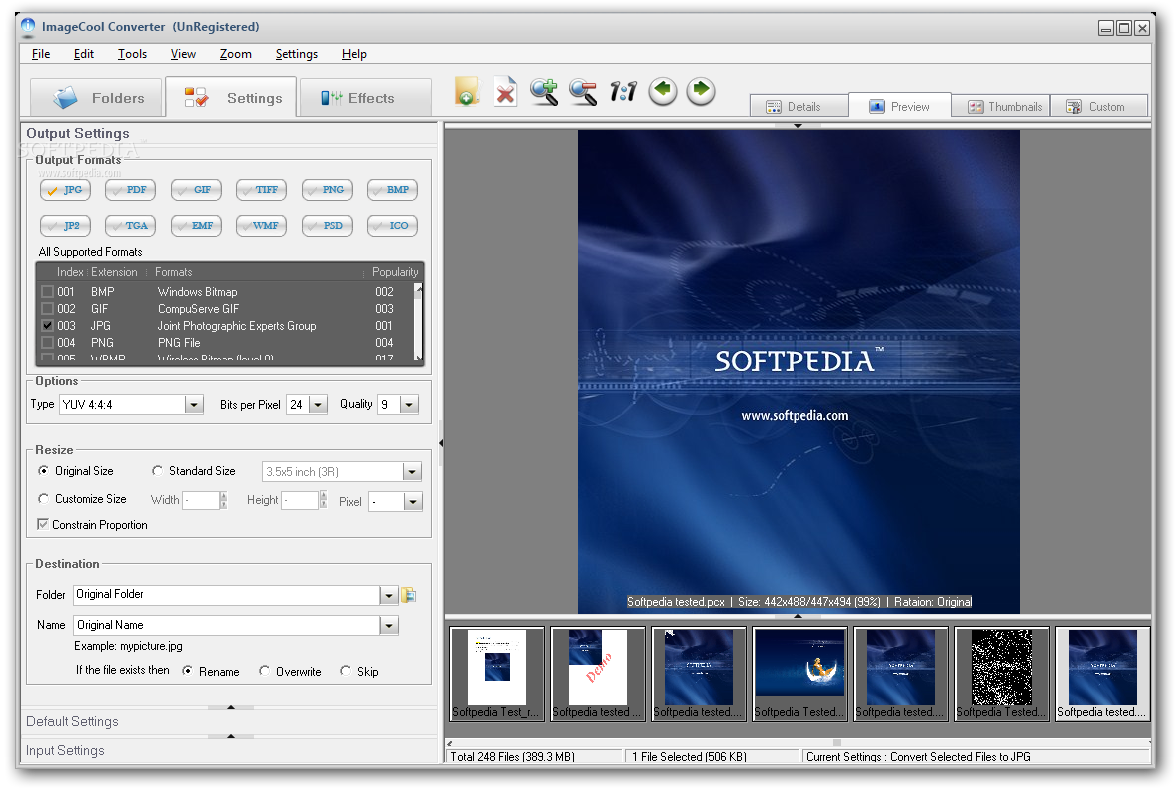Toggle WMF output format button
Viewport: 1176px width, 789px height.
click(261, 226)
